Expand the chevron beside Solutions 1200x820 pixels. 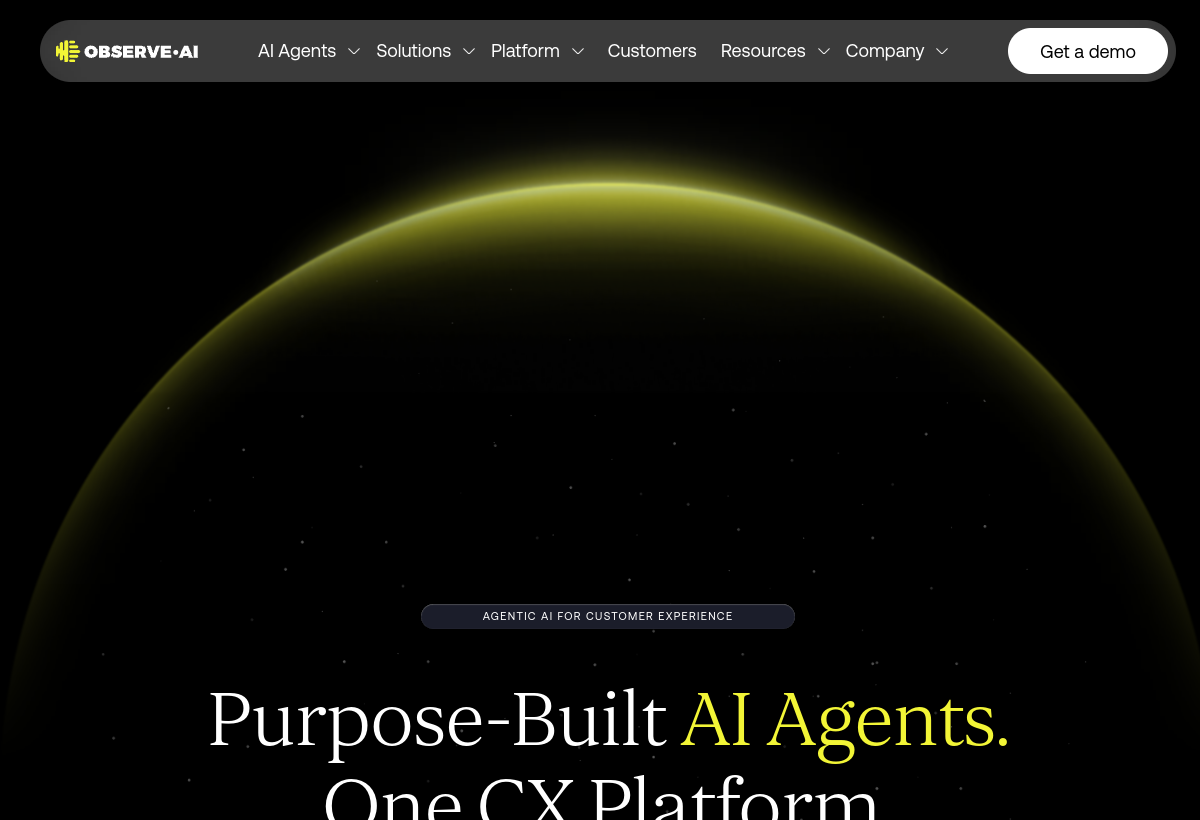[x=469, y=52]
